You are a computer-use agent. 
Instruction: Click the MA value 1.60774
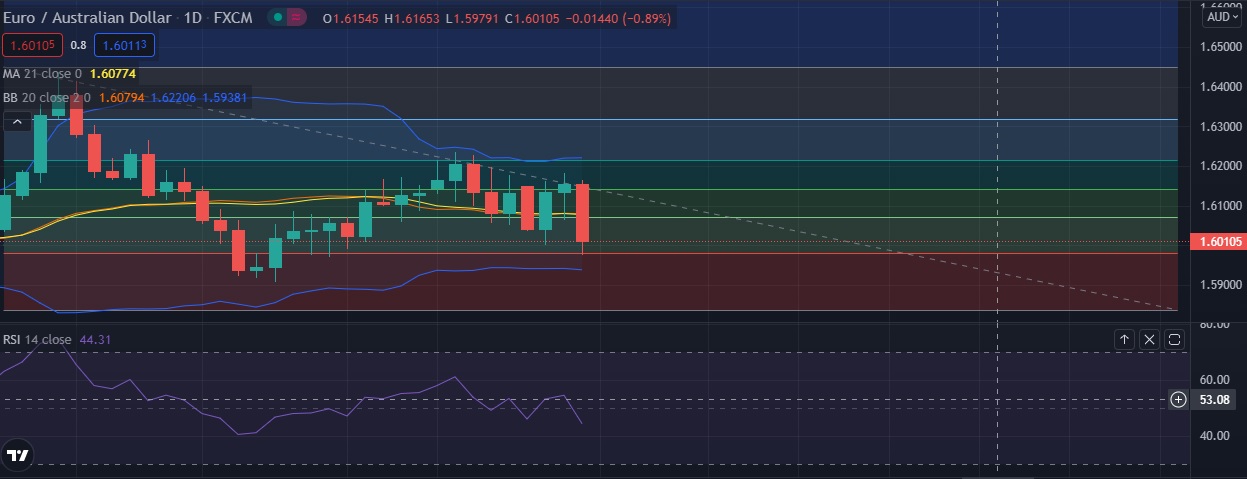click(x=113, y=74)
